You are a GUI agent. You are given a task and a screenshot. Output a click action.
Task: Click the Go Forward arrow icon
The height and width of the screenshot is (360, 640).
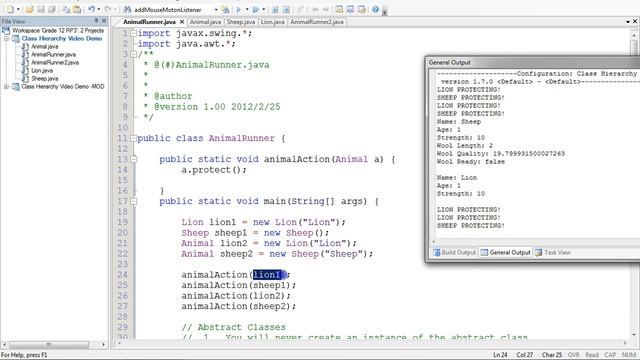[326, 9]
